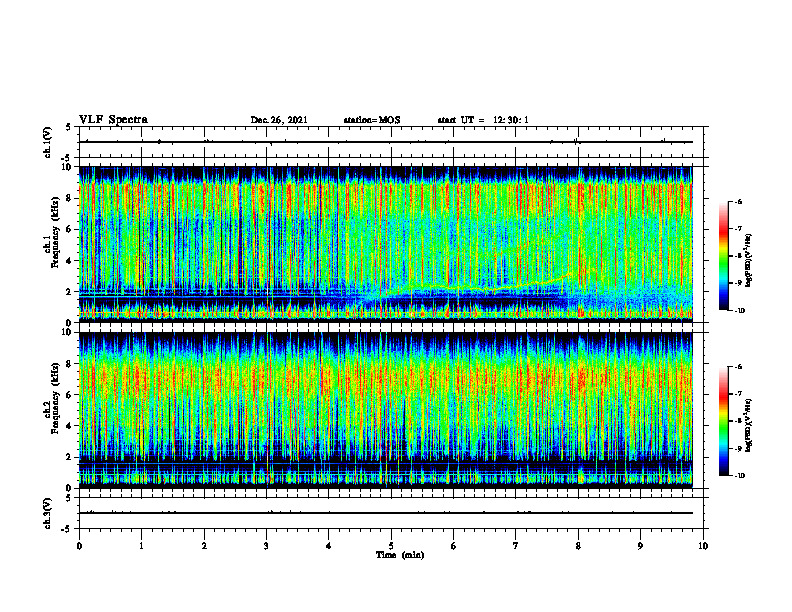Image resolution: width=792 pixels, height=612 pixels.
Task: Click the ch.2 color bar unit label
Action: [749, 425]
